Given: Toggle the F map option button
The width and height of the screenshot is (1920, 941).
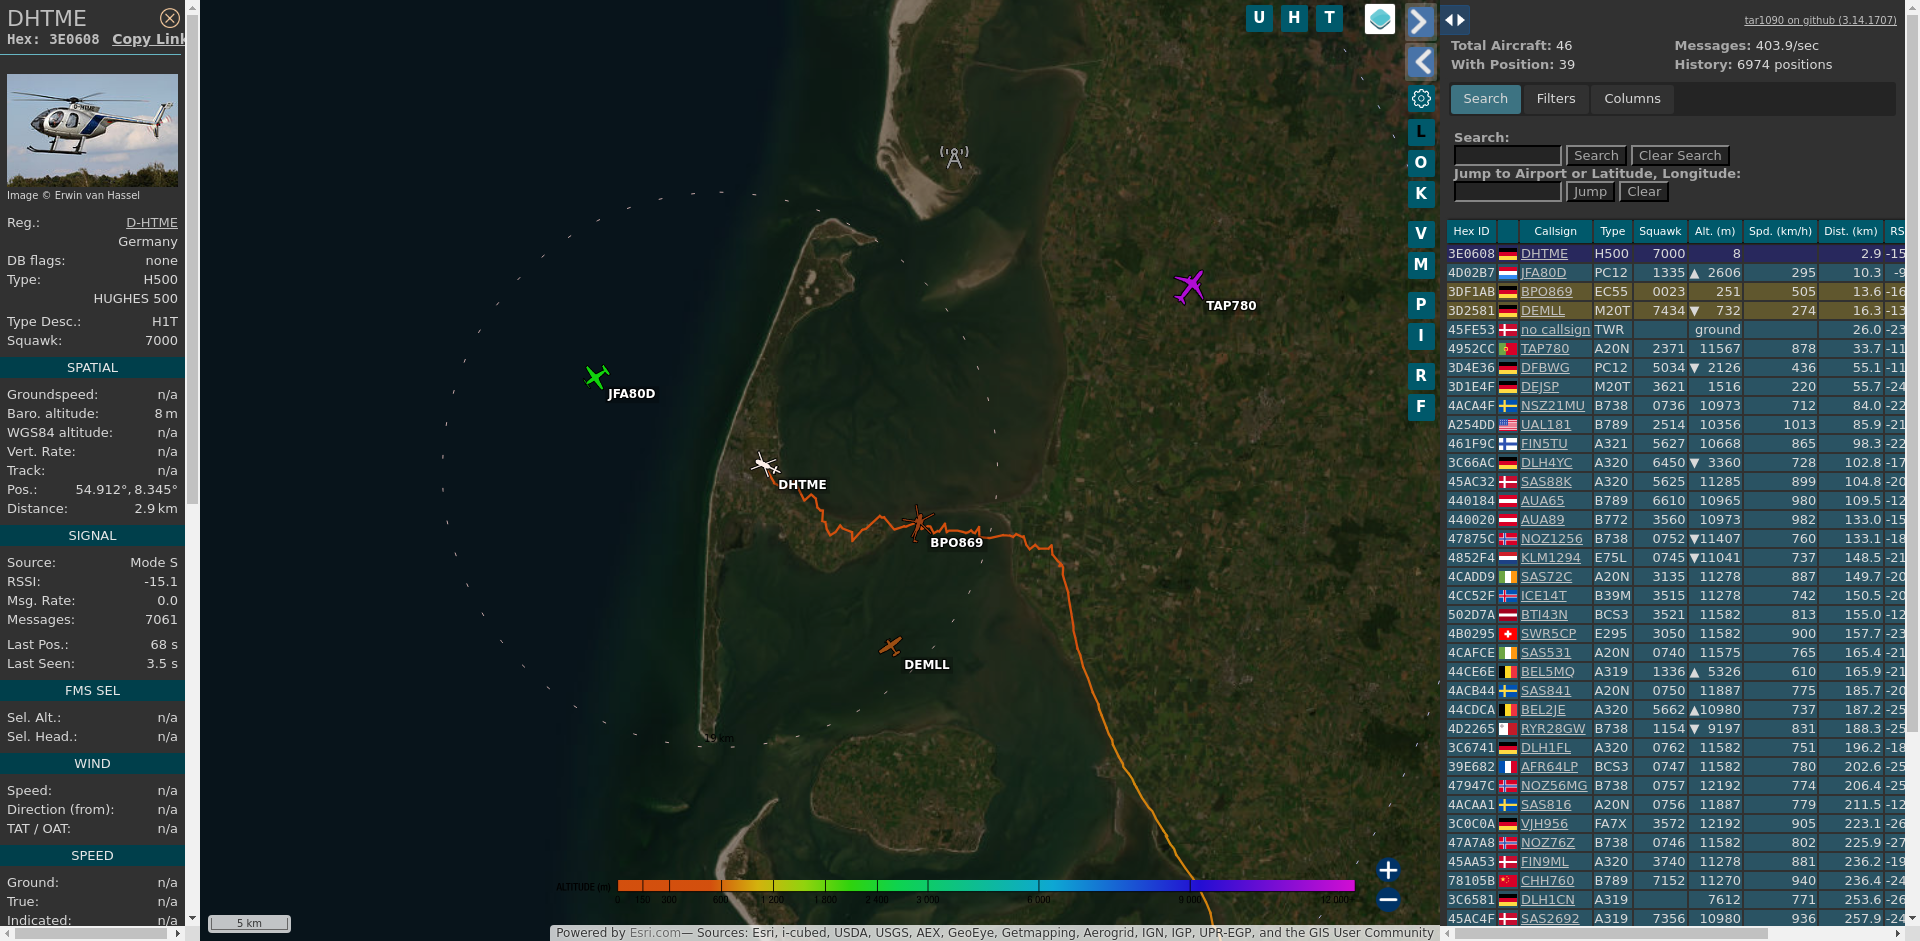Looking at the screenshot, I should [x=1421, y=407].
